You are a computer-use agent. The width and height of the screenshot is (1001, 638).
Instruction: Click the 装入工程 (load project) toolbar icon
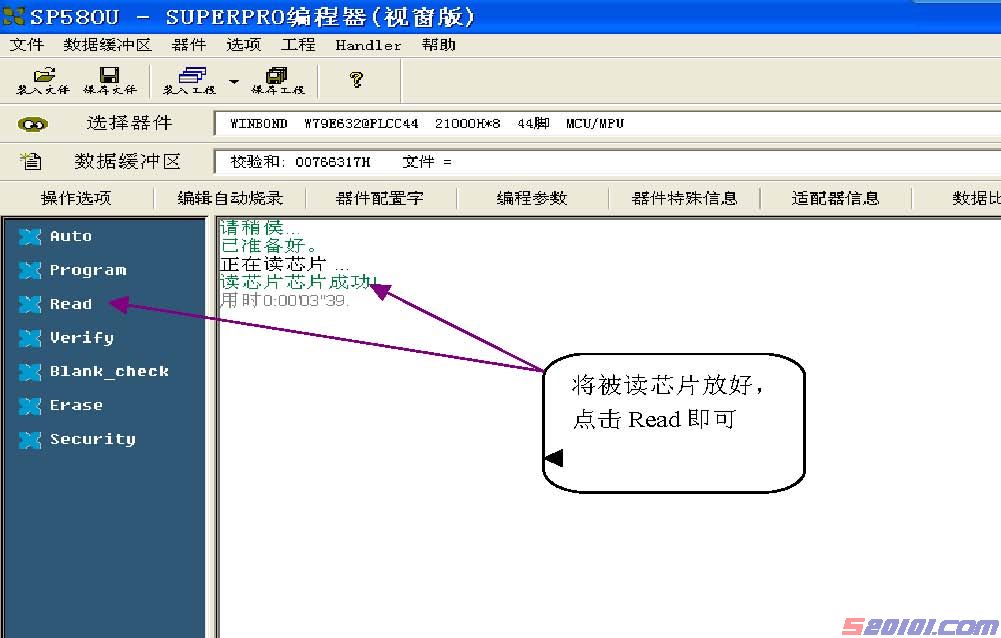point(190,80)
